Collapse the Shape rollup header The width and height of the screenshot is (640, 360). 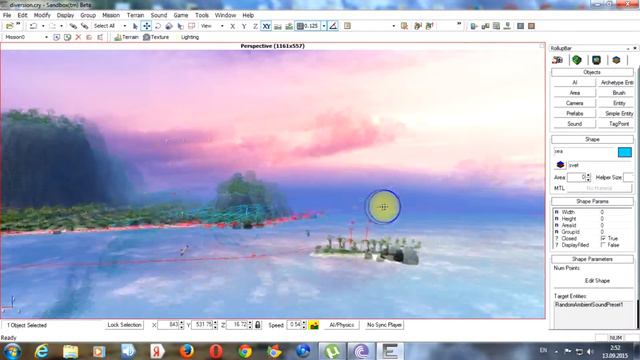coord(592,140)
